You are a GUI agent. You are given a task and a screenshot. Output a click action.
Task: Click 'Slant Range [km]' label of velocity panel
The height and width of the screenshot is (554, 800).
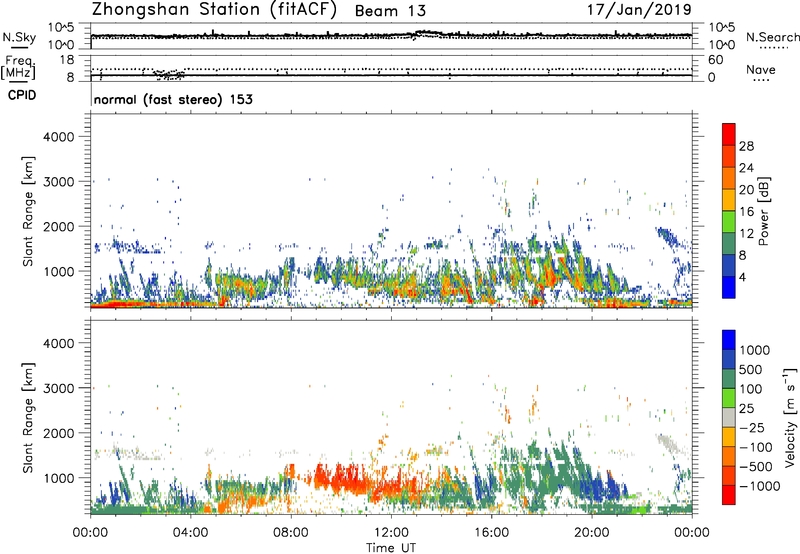point(28,418)
